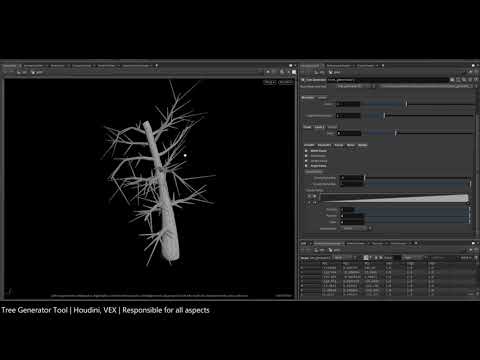Click inside the ramp curve editor
This screenshot has width=480, height=360.
tap(394, 198)
